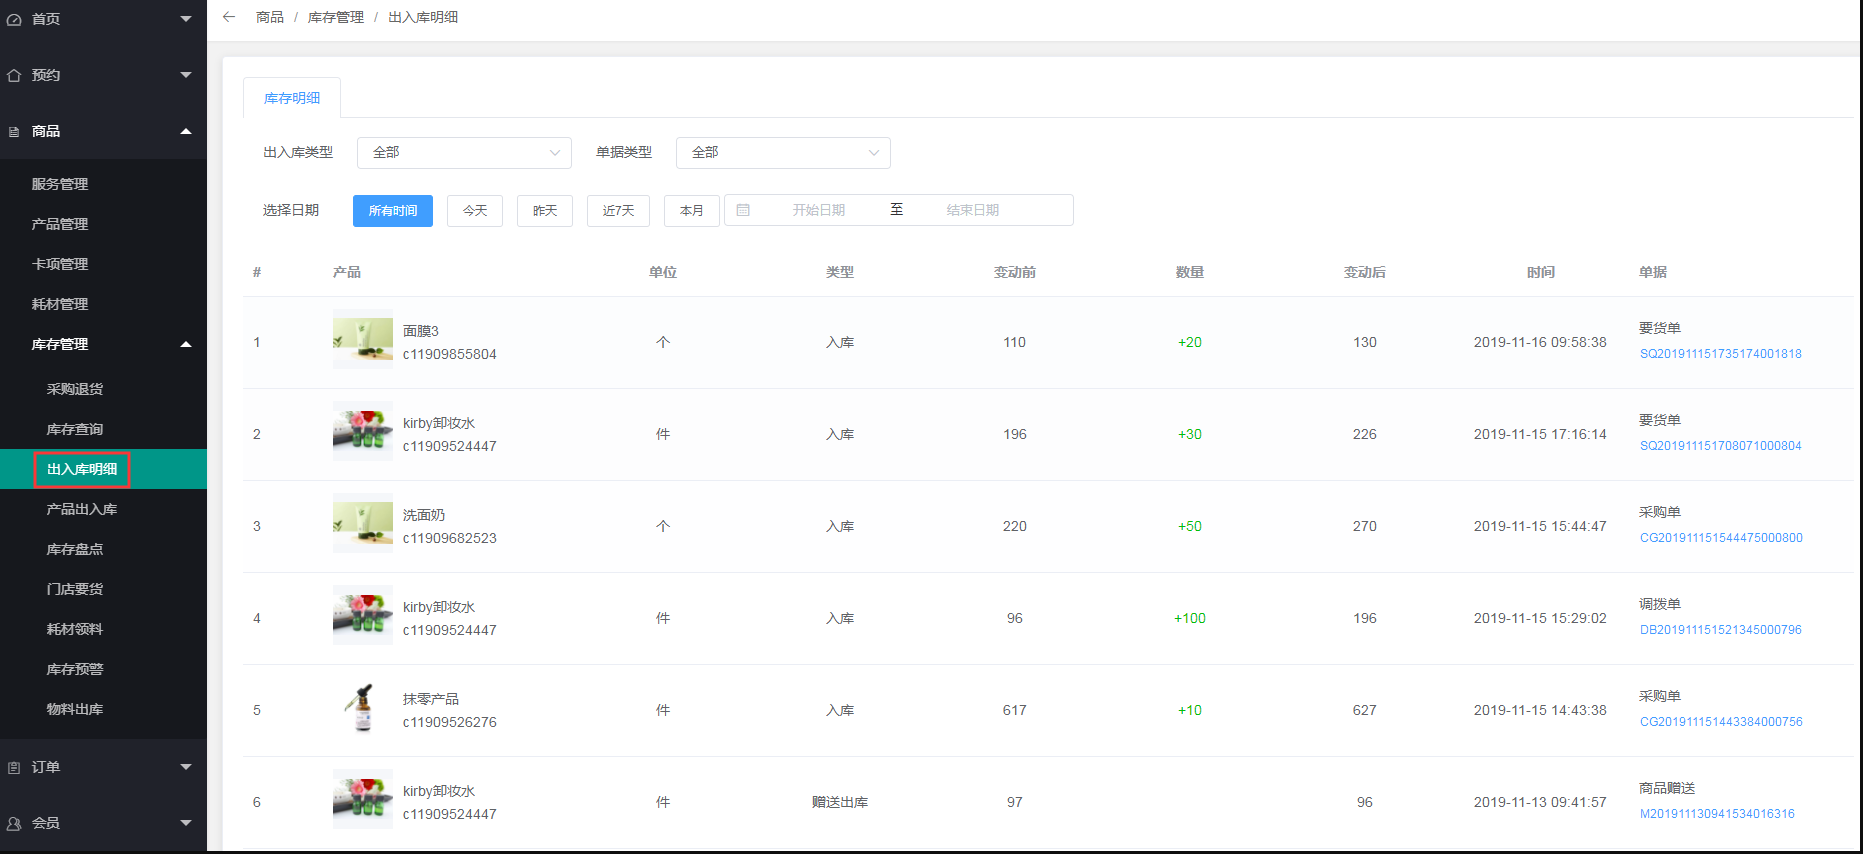Click the 预约 home icon in sidebar
This screenshot has width=1863, height=854.
pyautogui.click(x=14, y=75)
